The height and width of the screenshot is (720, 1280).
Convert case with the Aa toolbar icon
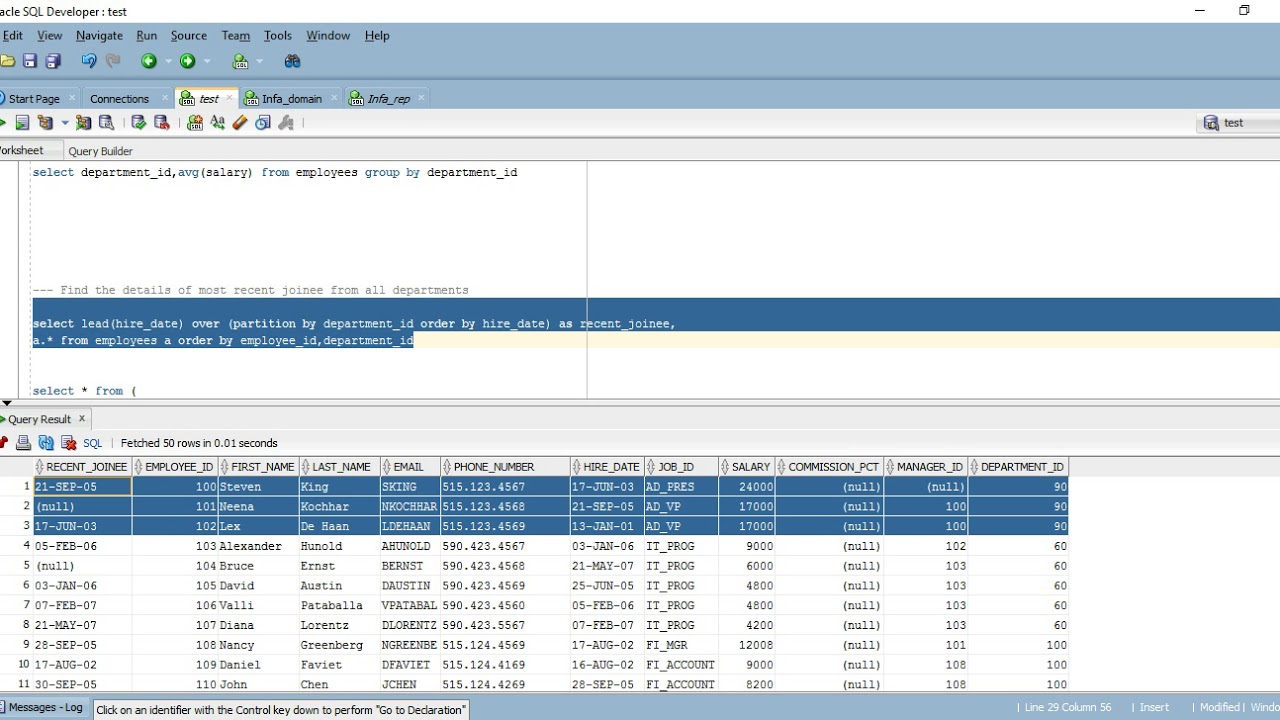217,123
